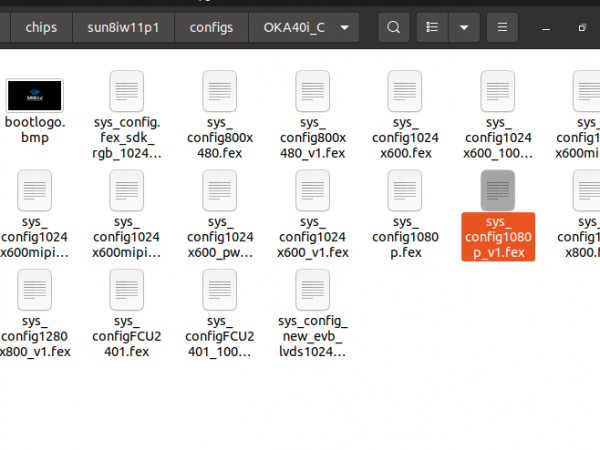Navigate to sun8iw11p1 in path bar
Image resolution: width=600 pixels, height=450 pixels.
[x=125, y=27]
